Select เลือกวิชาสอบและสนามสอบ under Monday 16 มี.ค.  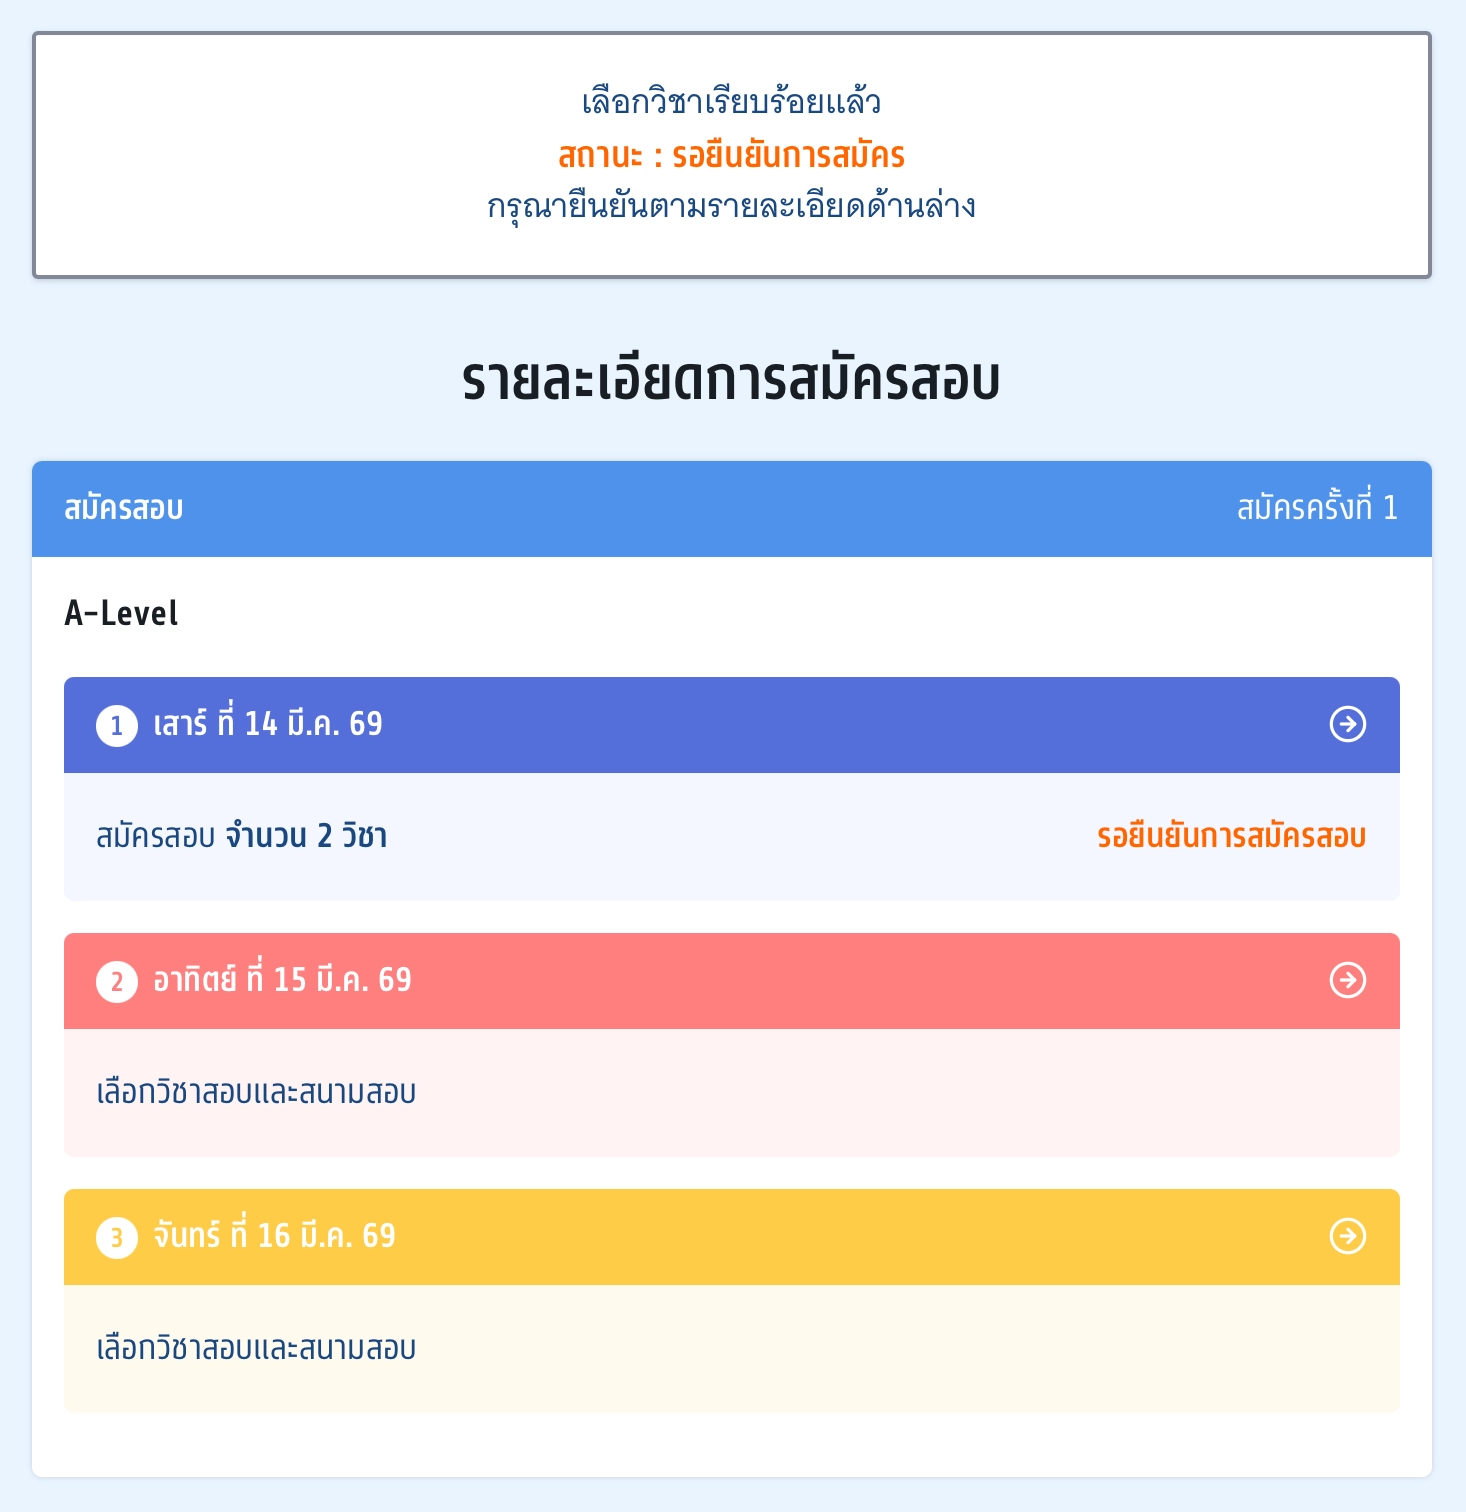coord(256,1348)
